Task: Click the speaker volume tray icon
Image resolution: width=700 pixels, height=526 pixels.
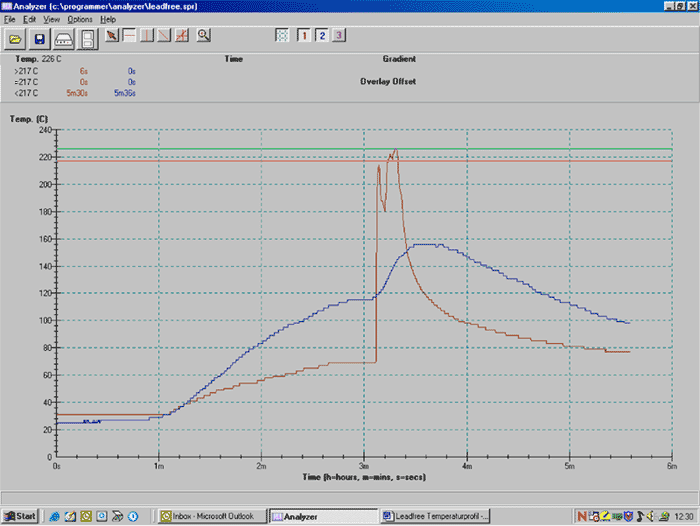Action: (651, 517)
